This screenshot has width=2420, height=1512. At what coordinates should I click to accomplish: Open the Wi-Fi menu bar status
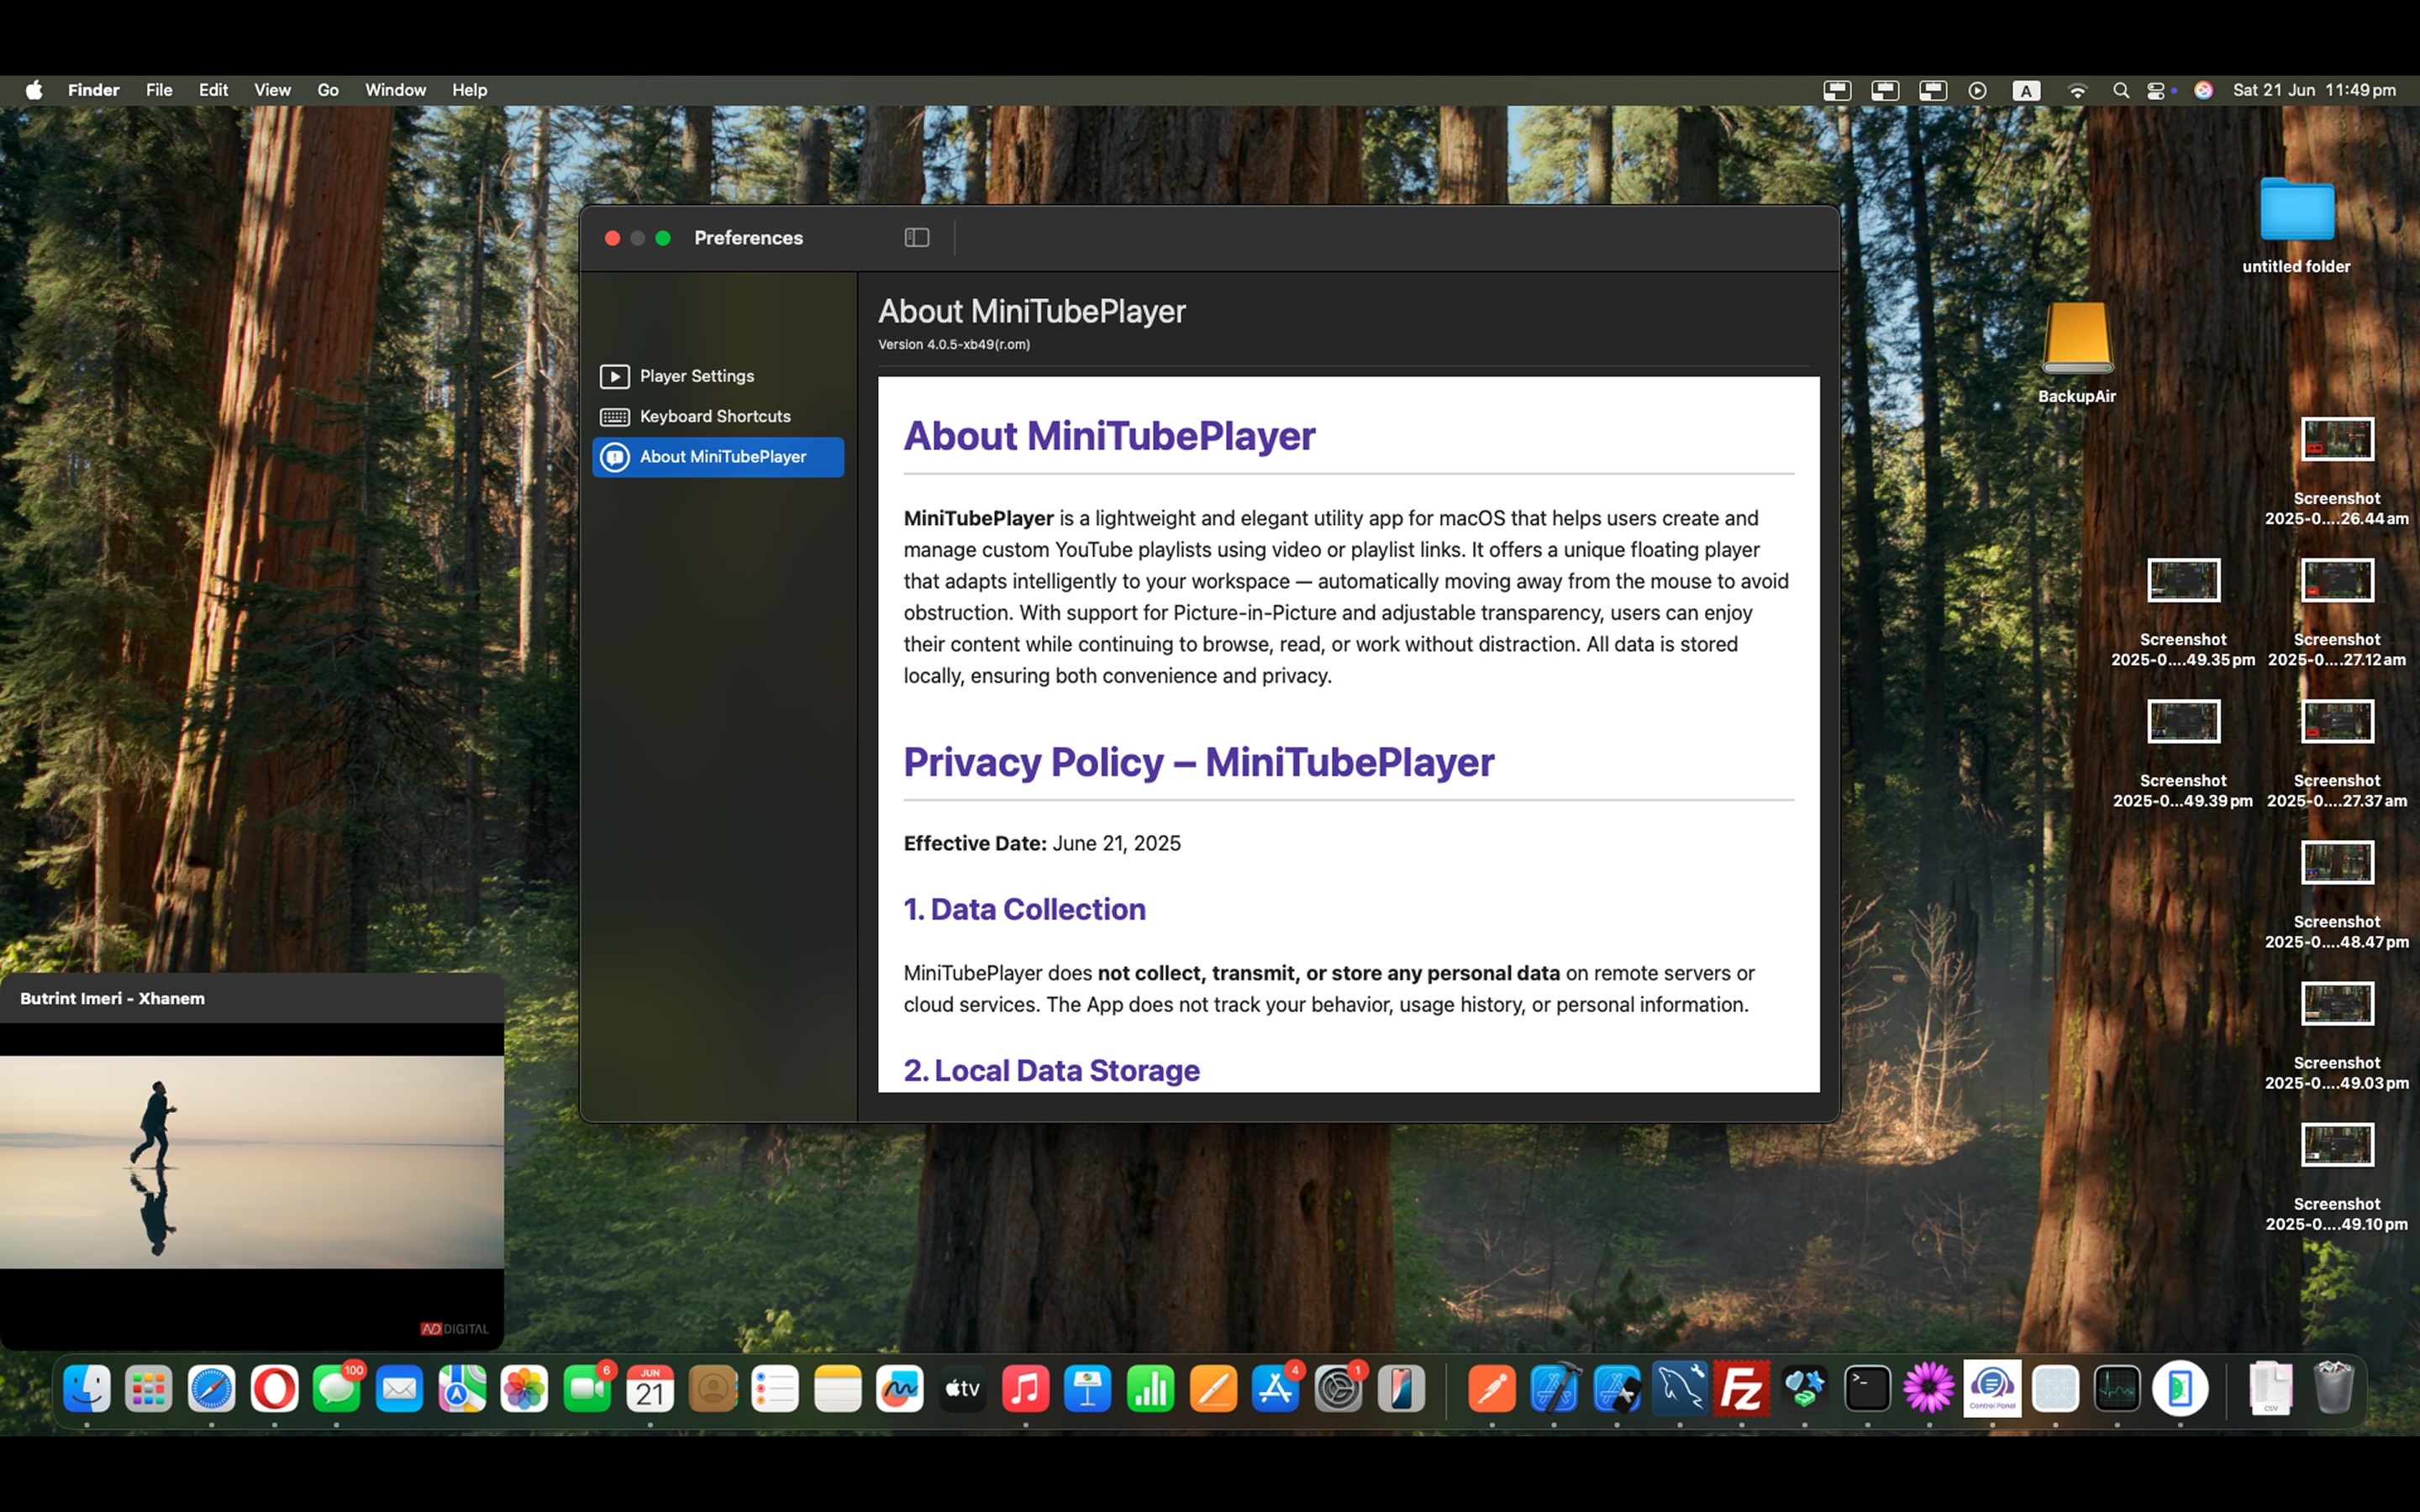coord(2077,90)
